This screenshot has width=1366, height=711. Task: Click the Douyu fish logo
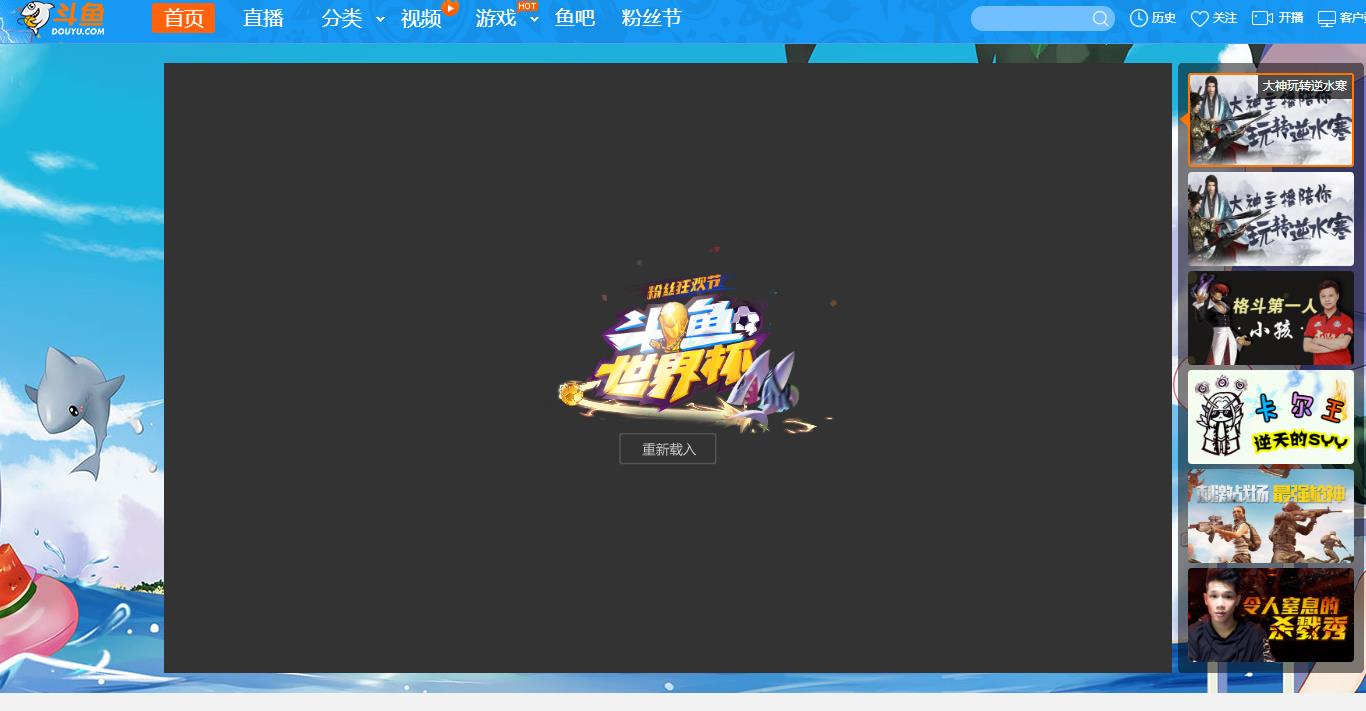coord(62,19)
